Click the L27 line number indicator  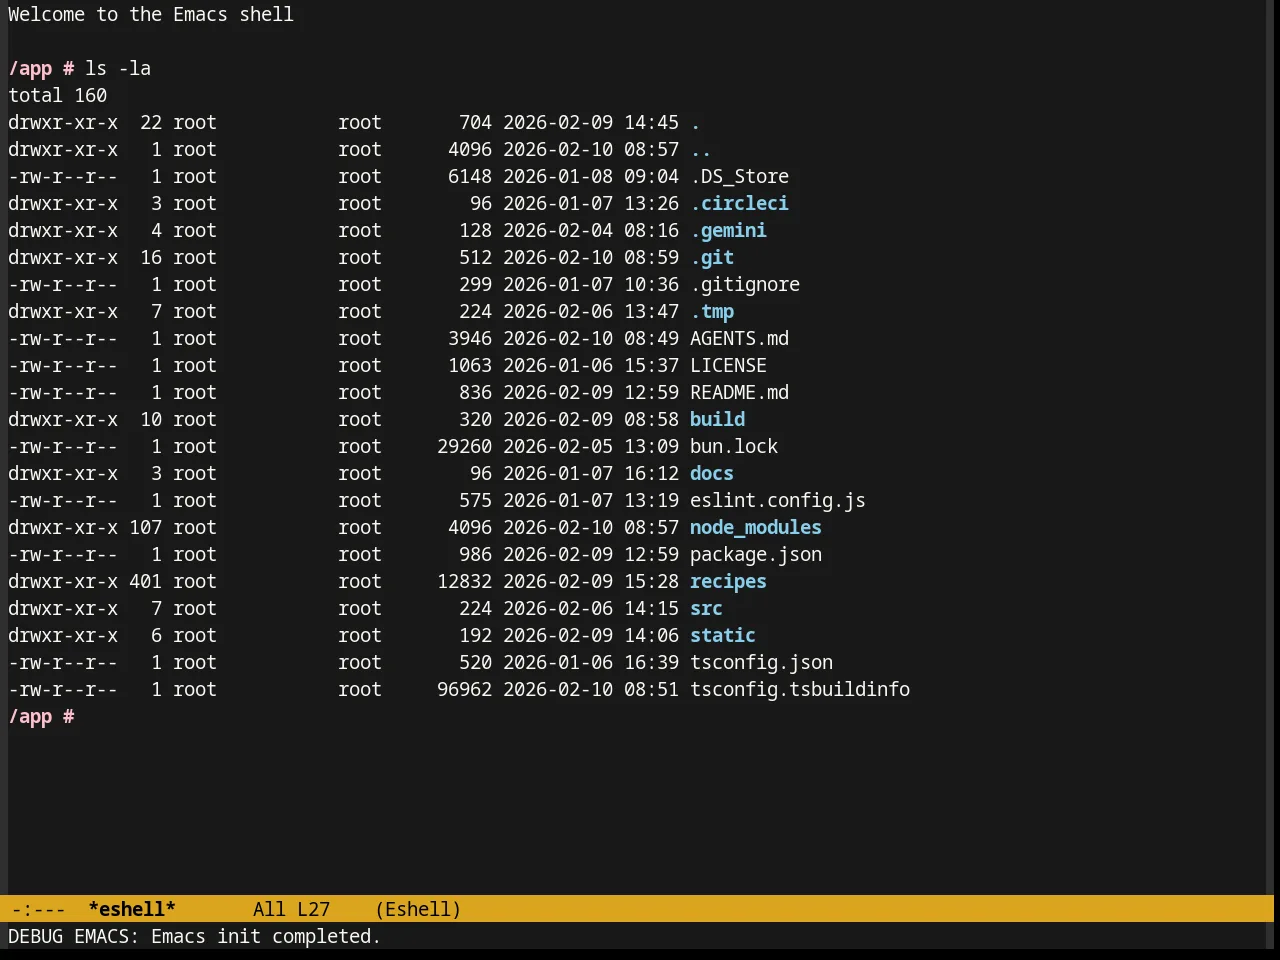[313, 909]
